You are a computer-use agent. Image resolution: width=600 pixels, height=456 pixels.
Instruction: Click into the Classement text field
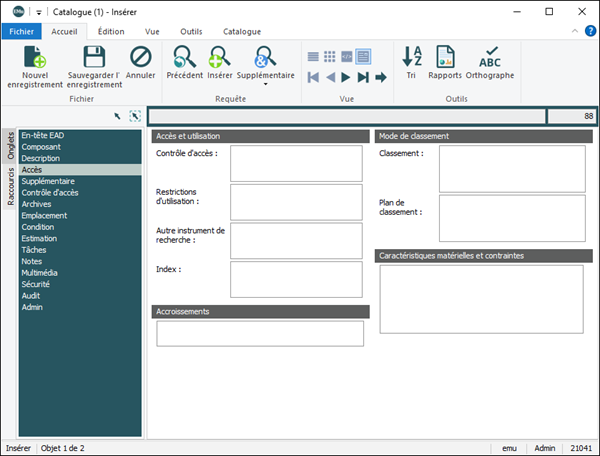pos(511,168)
